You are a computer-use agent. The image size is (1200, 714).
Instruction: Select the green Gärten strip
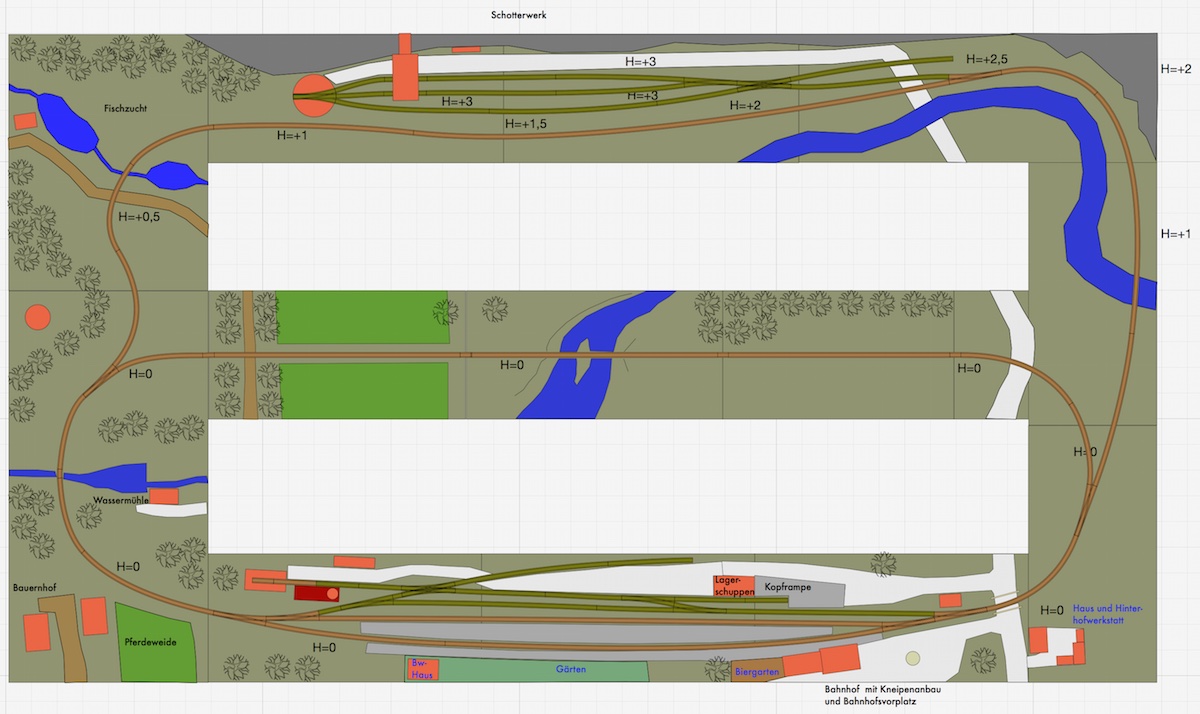[x=570, y=669]
